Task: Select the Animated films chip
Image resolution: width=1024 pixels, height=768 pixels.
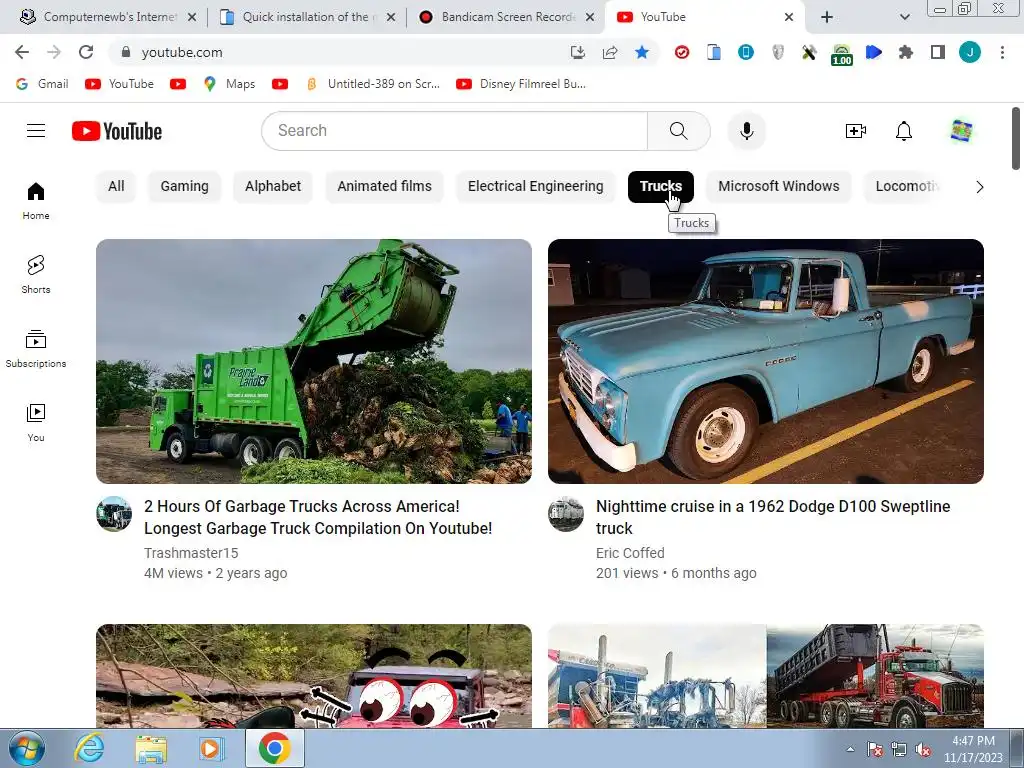Action: point(385,186)
